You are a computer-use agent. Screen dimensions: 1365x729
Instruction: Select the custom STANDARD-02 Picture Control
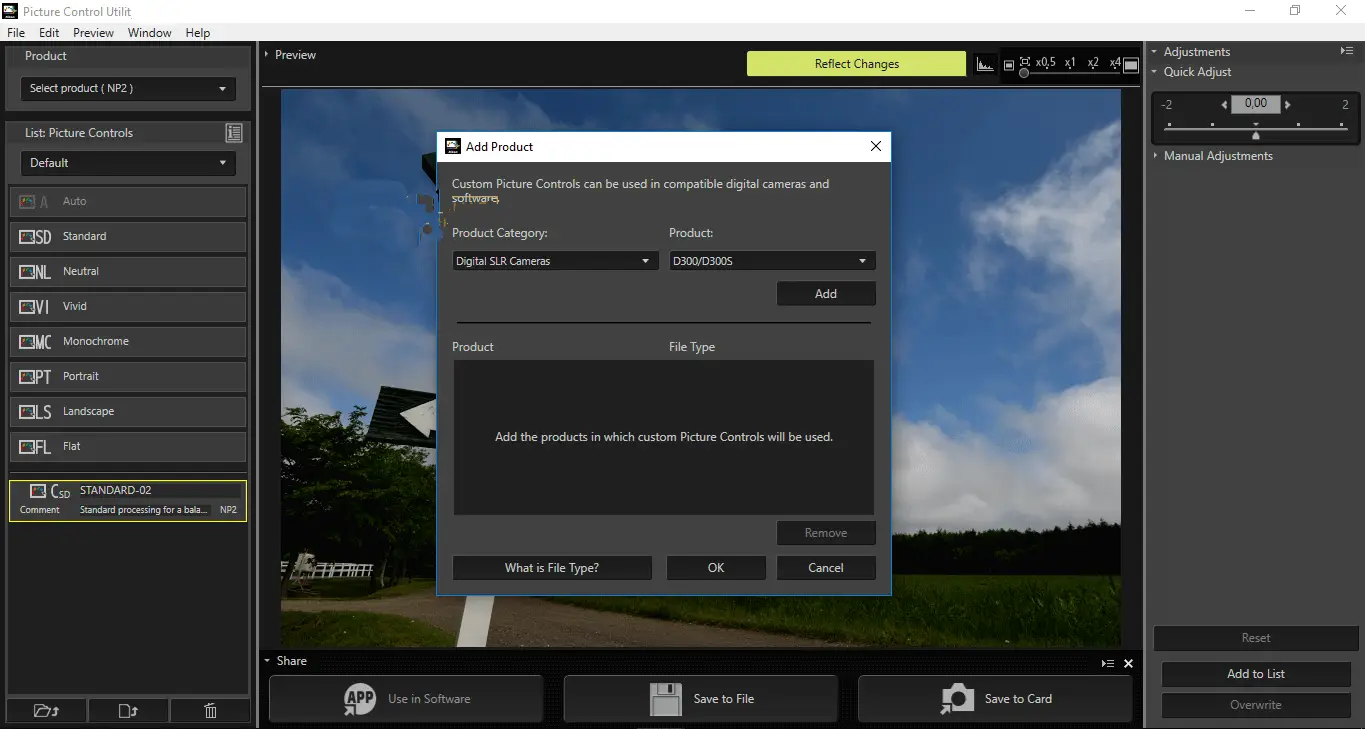pos(128,500)
